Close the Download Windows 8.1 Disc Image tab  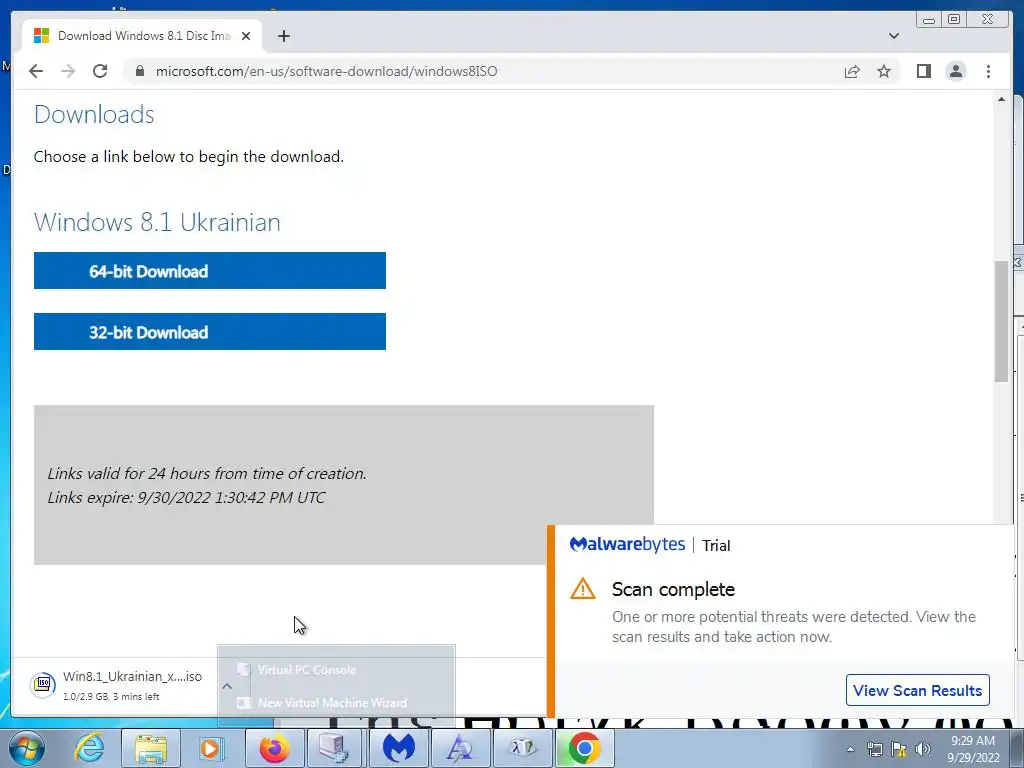coord(246,36)
